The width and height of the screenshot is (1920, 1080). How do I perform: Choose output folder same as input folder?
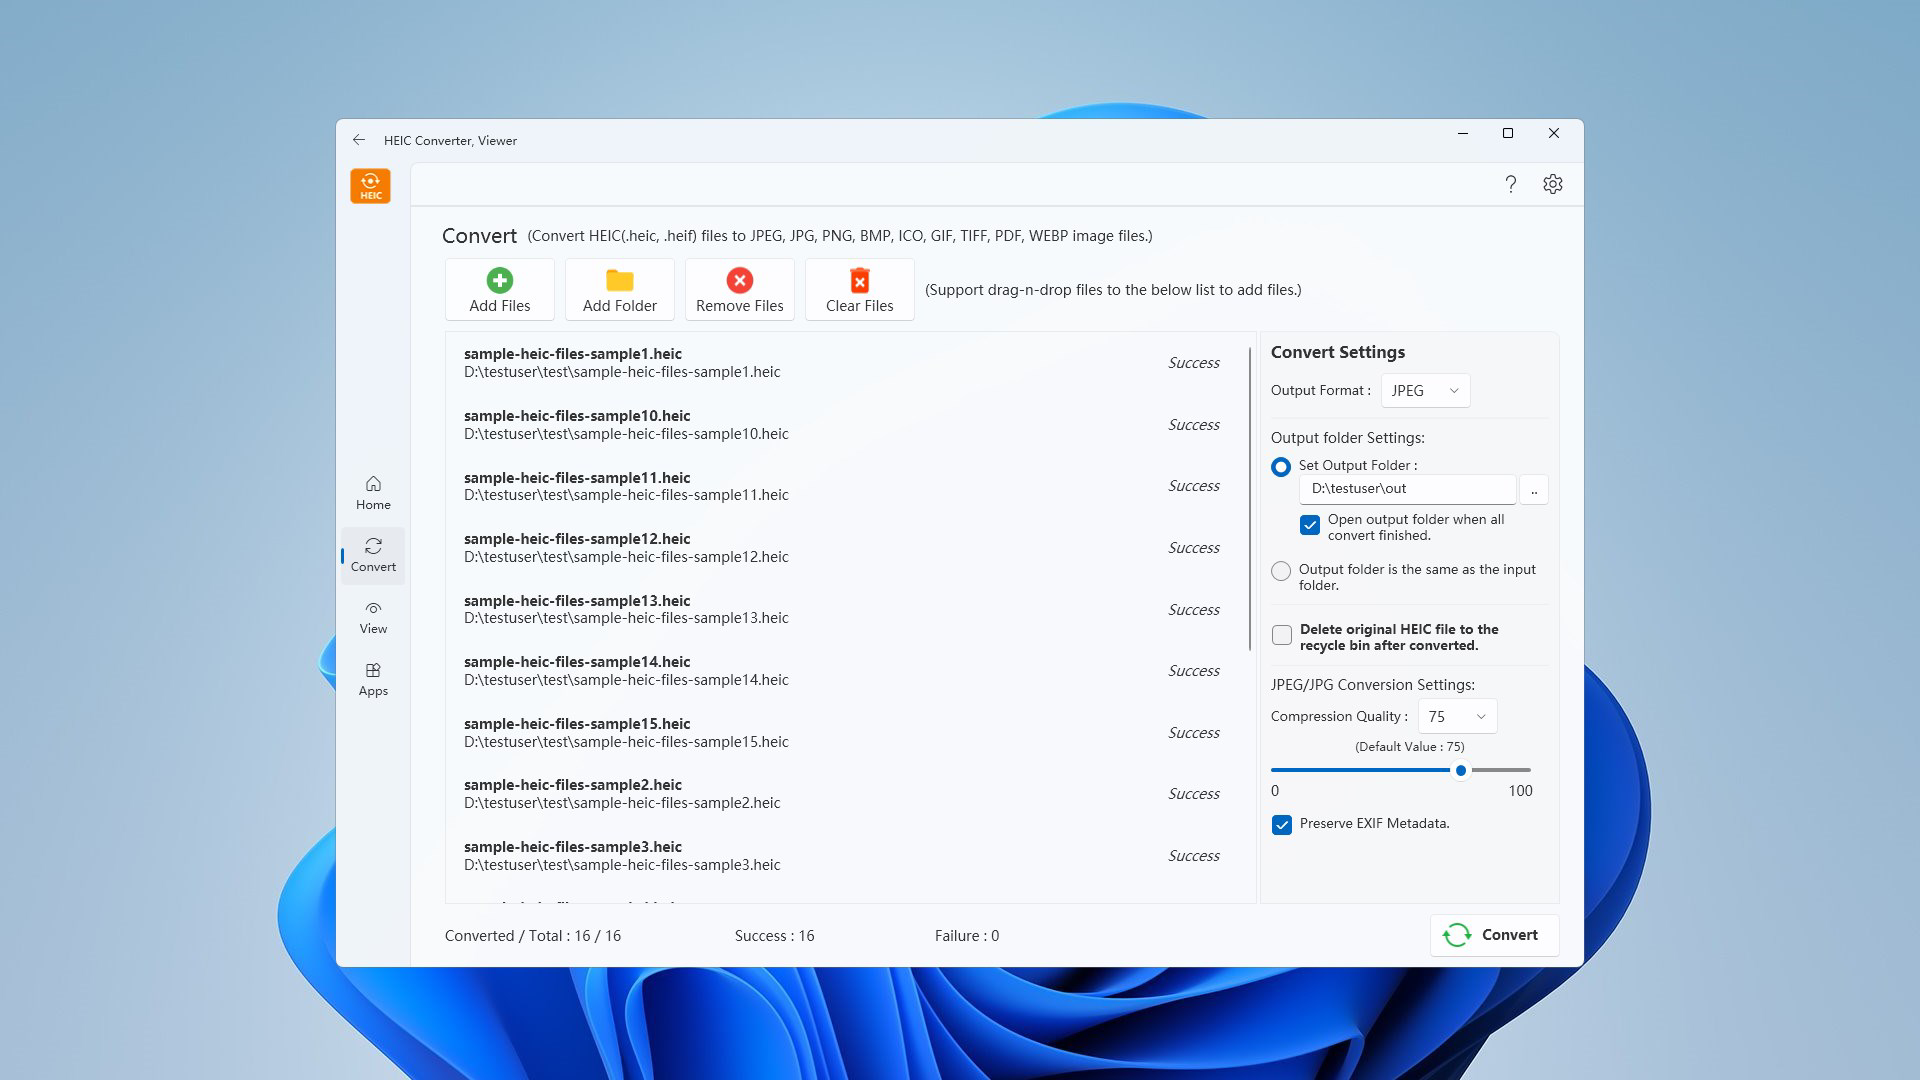point(1281,571)
